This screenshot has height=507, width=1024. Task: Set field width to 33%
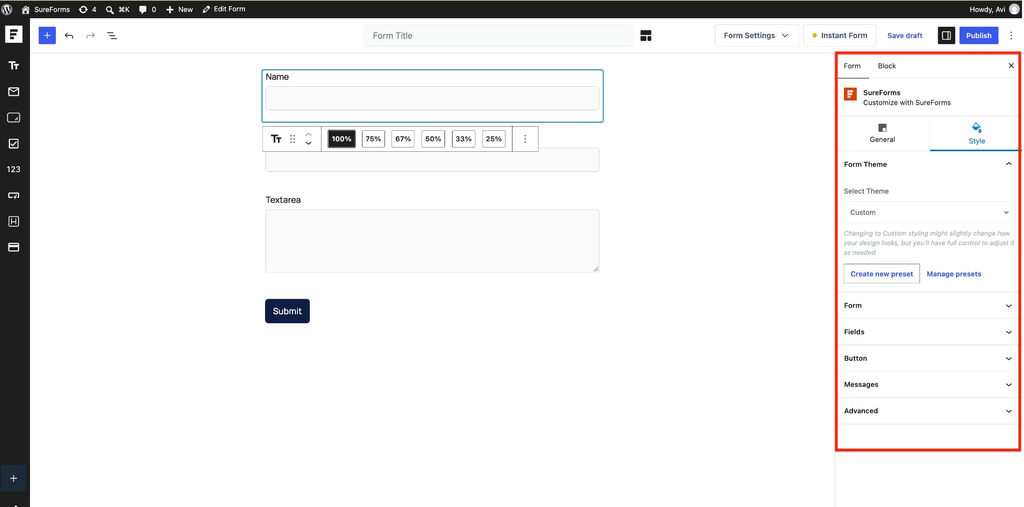click(463, 139)
